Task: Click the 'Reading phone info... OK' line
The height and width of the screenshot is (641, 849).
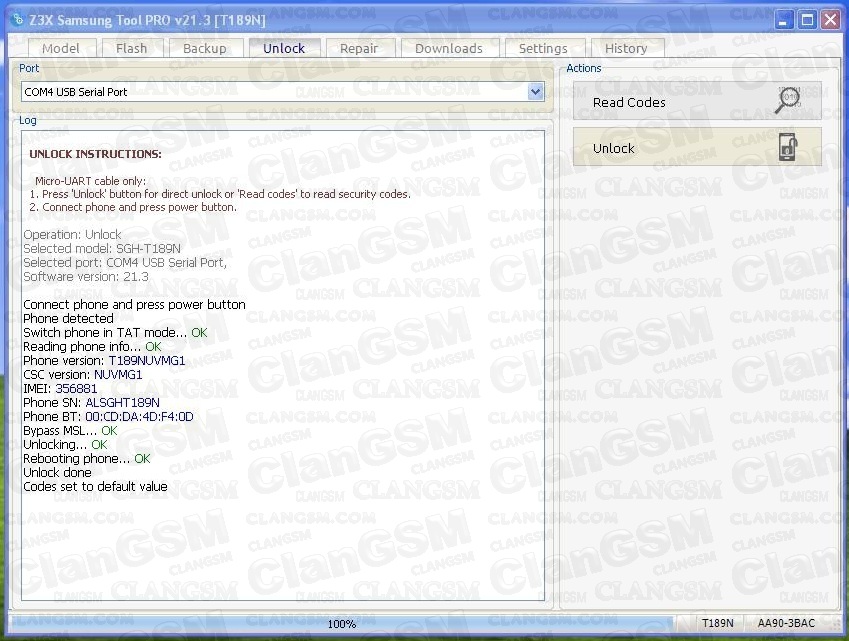Action: (92, 346)
